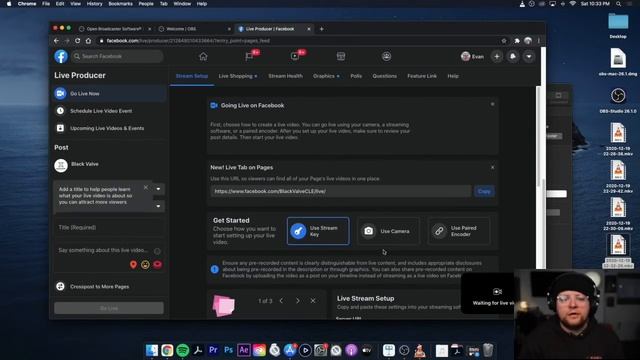Open the History menu in menu bar
The height and width of the screenshot is (360, 640).
click(x=94, y=4)
